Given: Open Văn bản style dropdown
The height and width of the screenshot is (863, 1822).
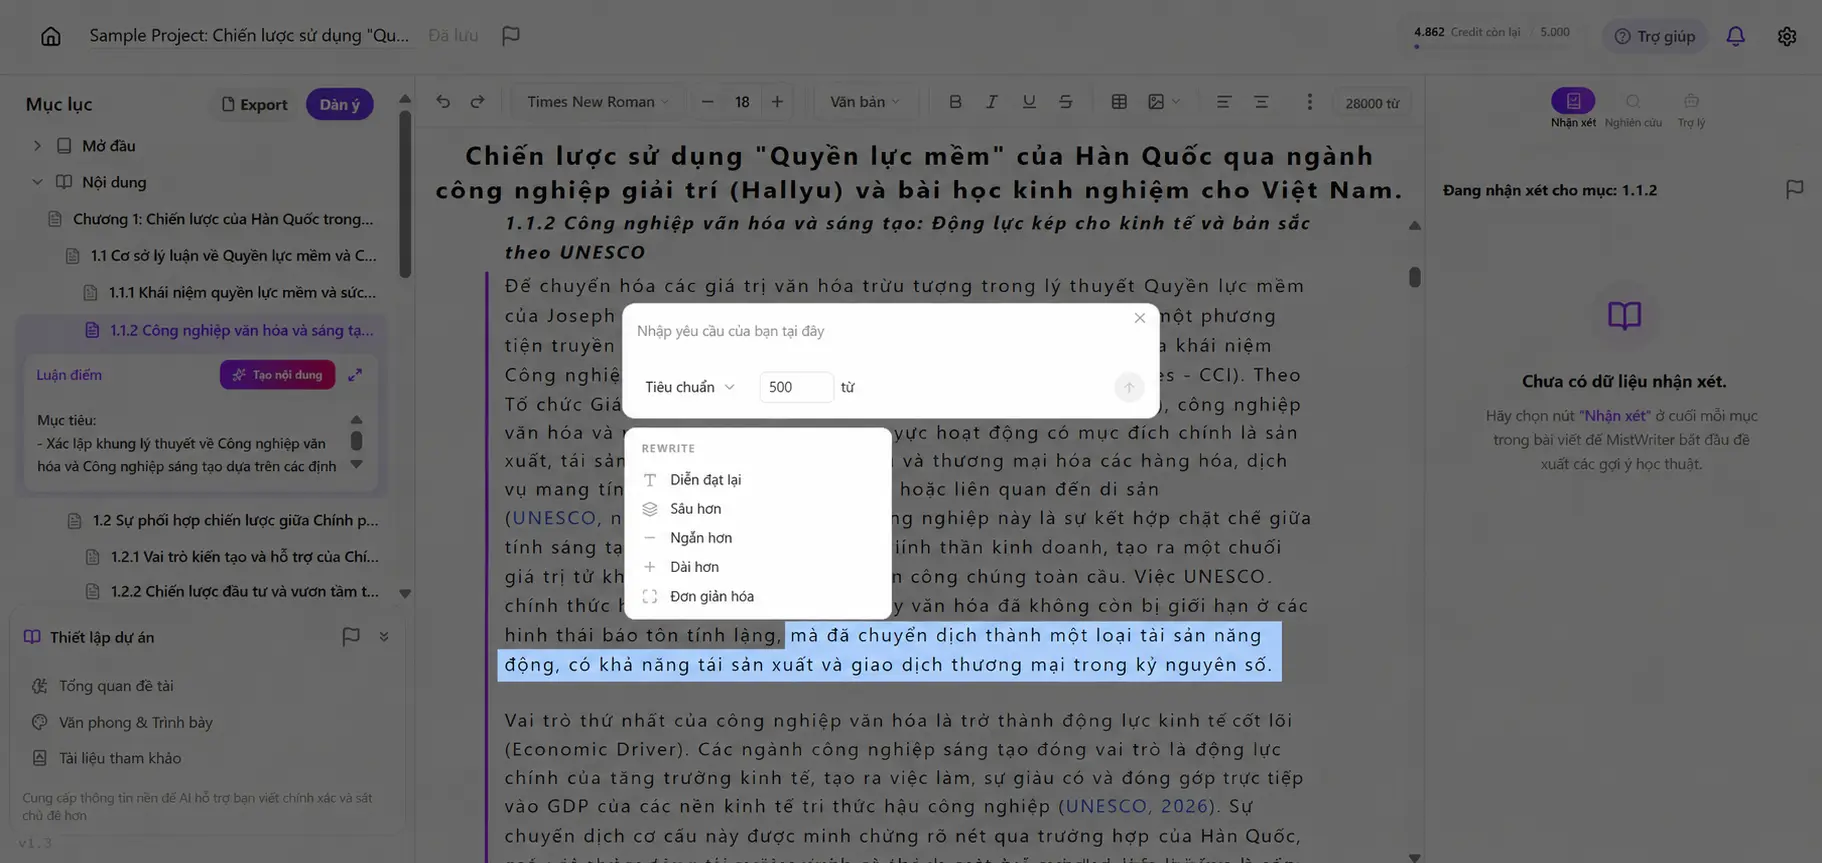Looking at the screenshot, I should (865, 102).
